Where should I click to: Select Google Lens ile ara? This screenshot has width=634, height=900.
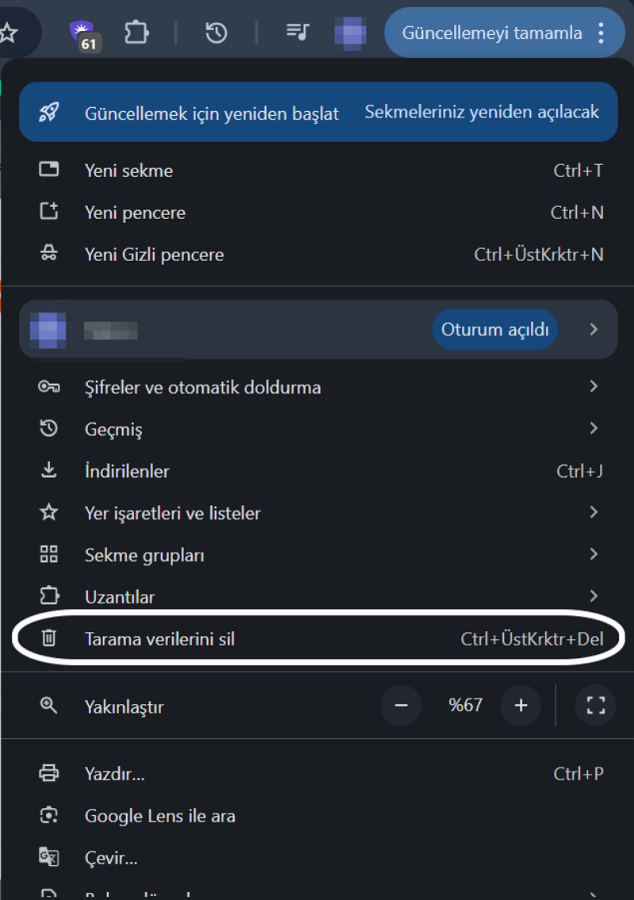(x=159, y=815)
